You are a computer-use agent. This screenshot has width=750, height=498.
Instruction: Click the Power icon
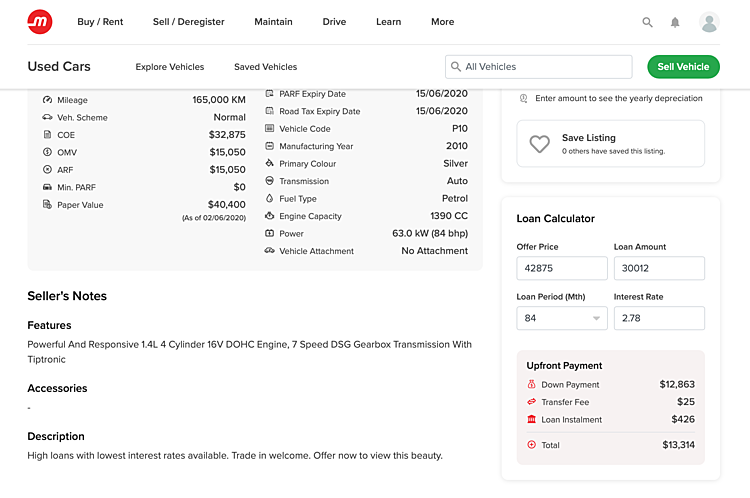click(x=269, y=233)
